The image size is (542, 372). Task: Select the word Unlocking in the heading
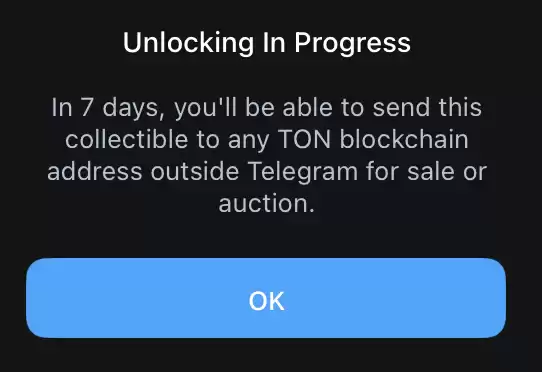(188, 43)
